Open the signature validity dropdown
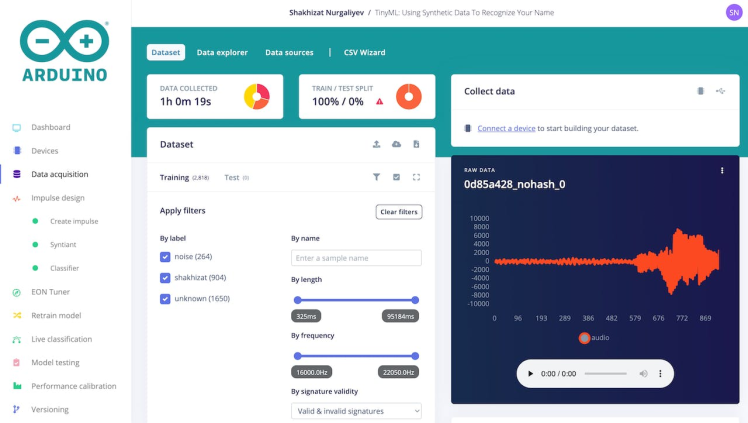 [356, 411]
